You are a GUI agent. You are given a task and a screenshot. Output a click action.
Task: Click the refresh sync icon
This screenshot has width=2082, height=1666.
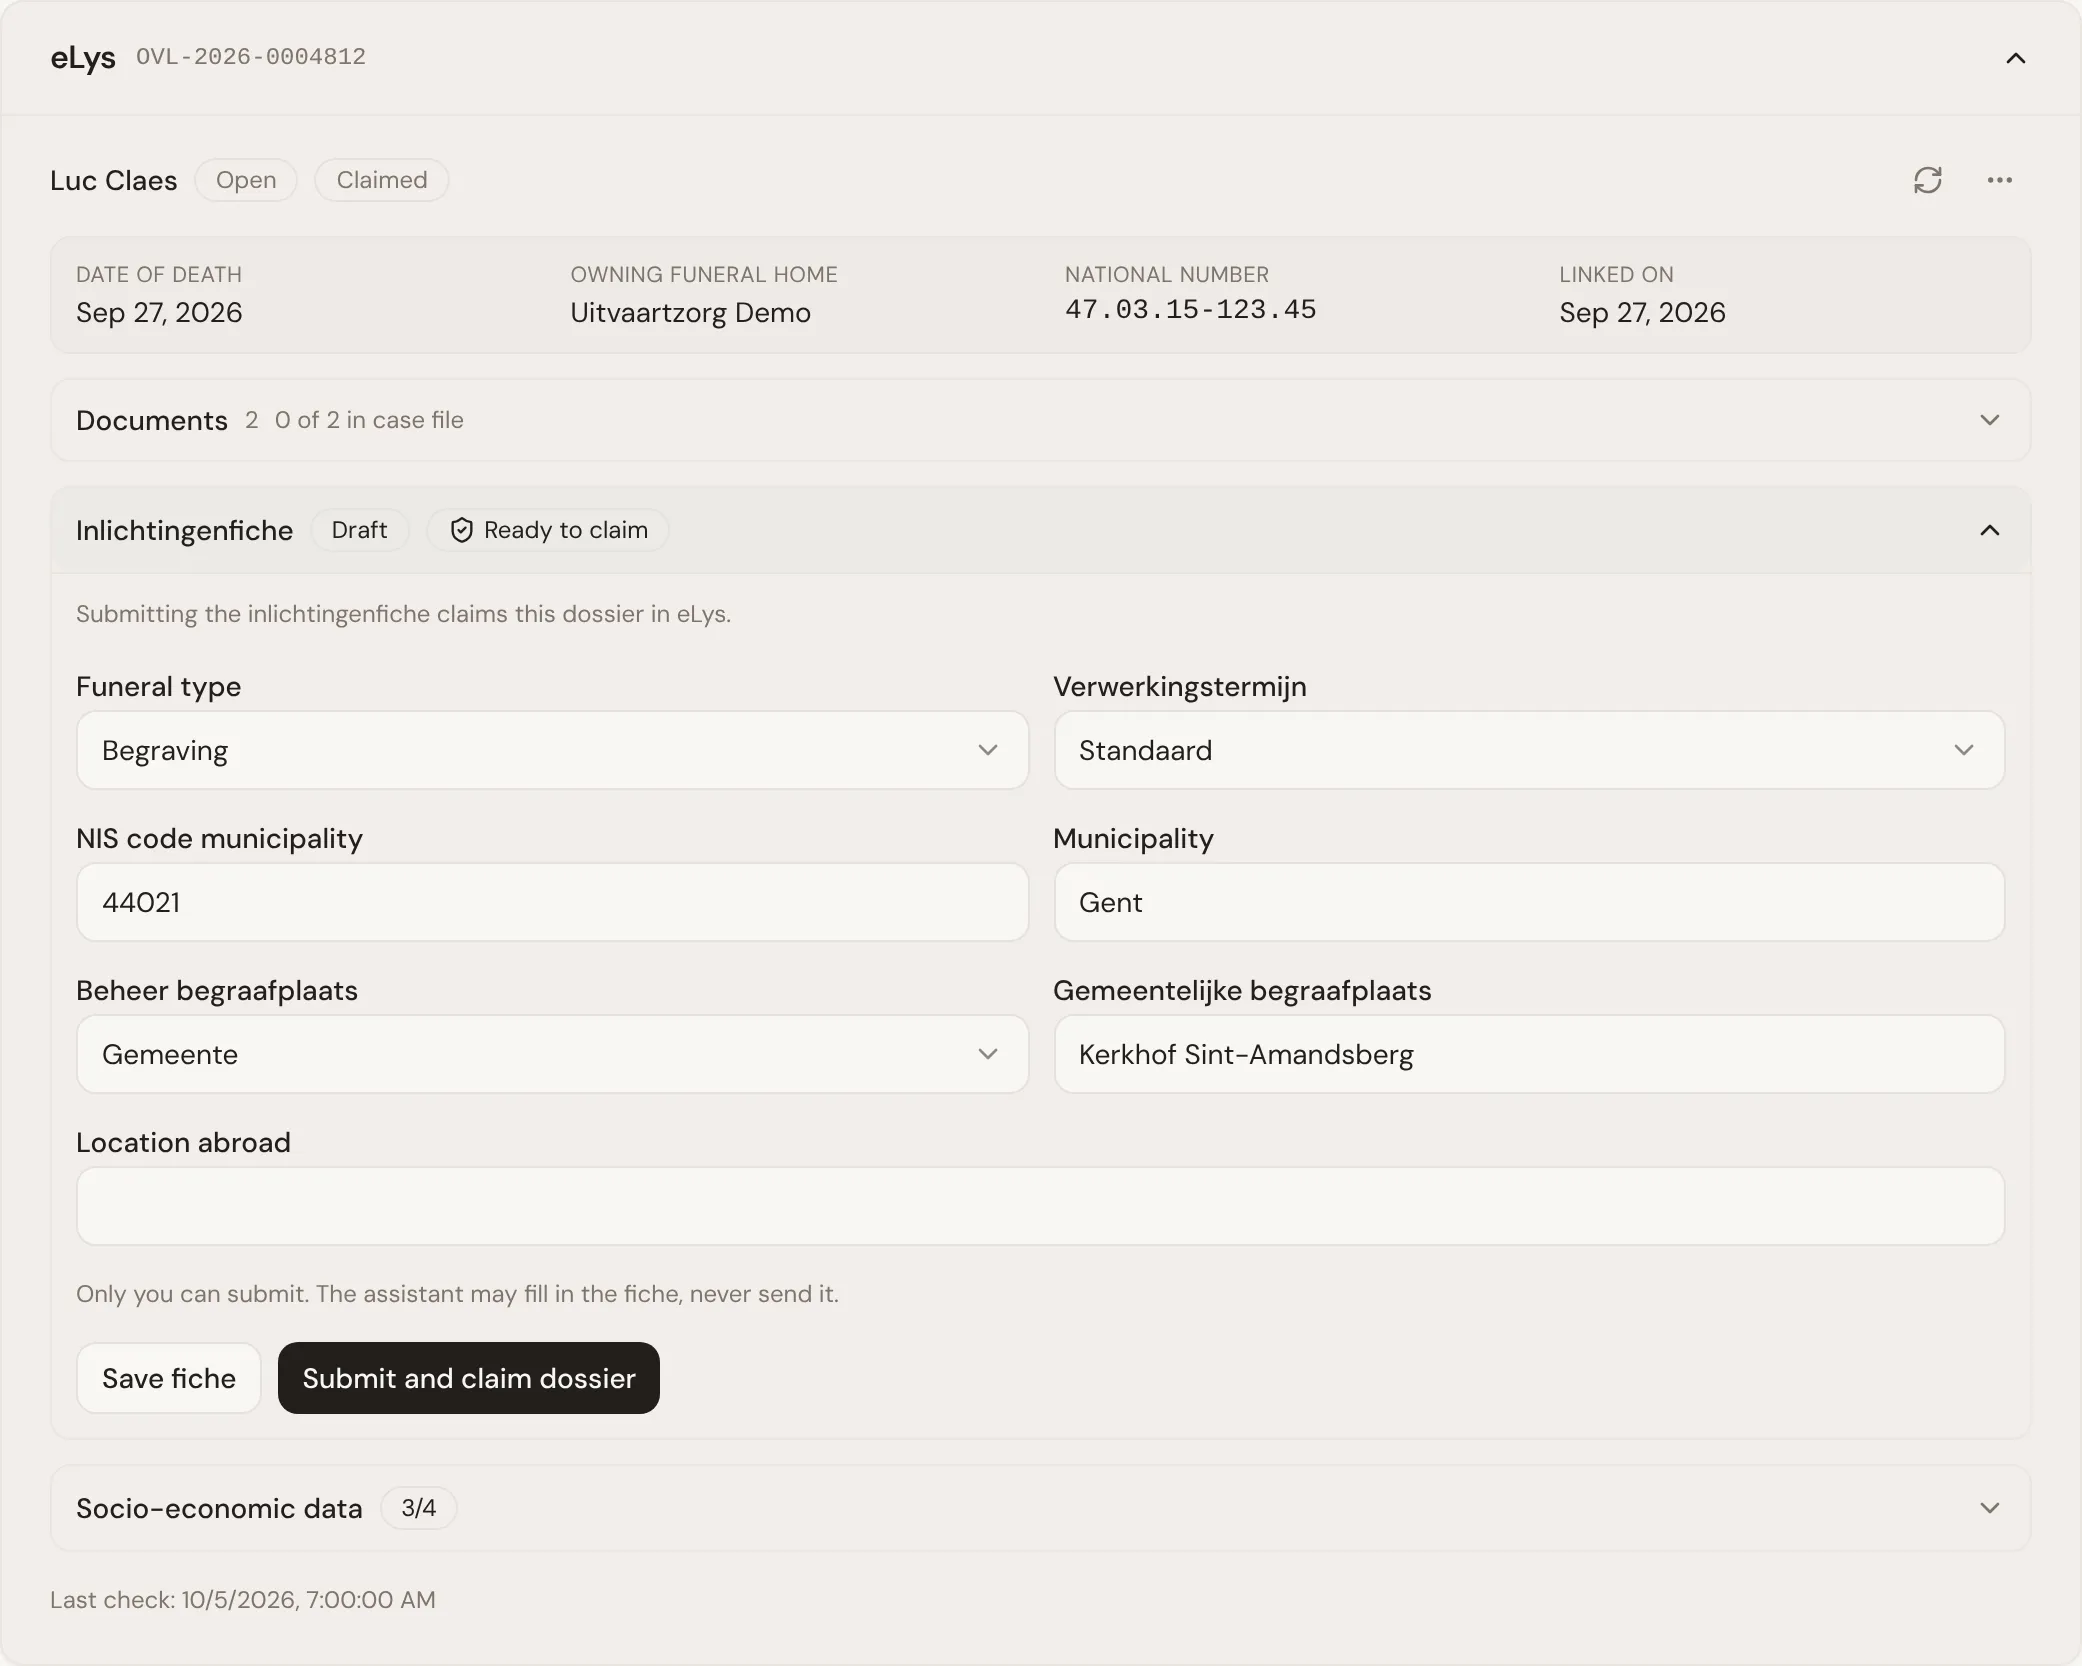pos(1927,180)
